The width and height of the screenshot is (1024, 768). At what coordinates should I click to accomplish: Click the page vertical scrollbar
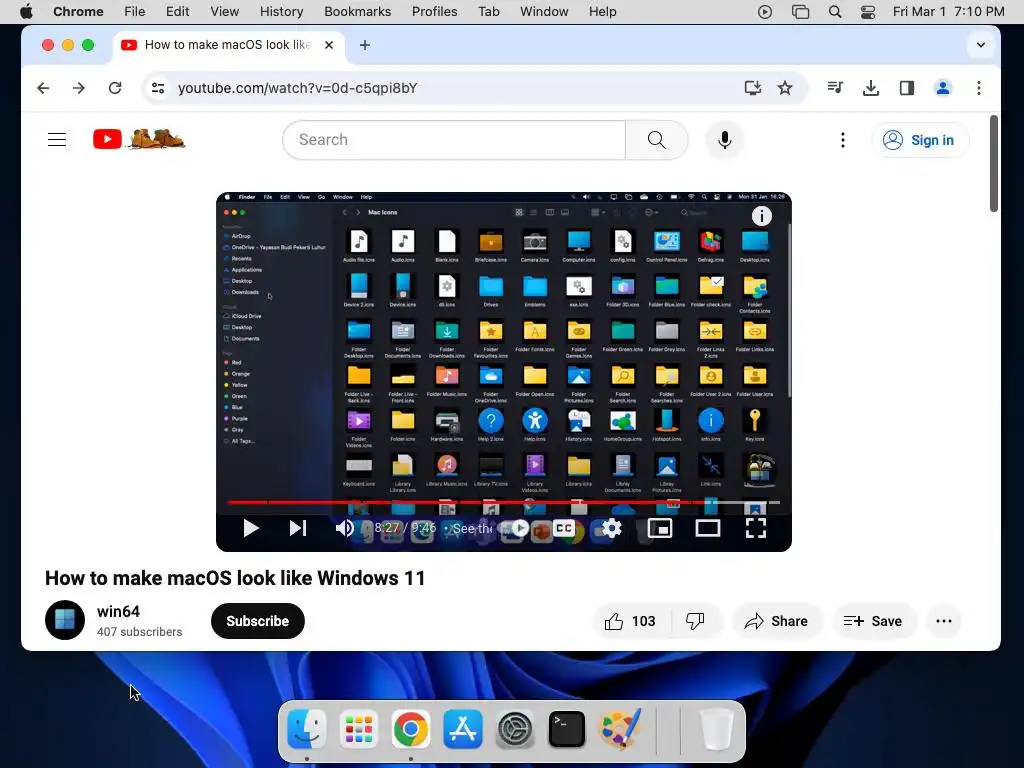(x=993, y=163)
